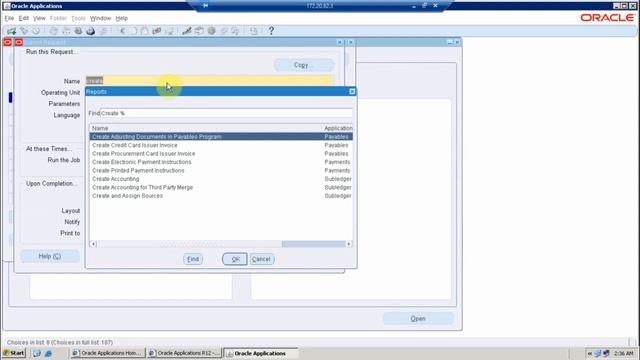Click the Translations globe toolbar icon
This screenshot has width=640, height=360.
click(x=211, y=31)
